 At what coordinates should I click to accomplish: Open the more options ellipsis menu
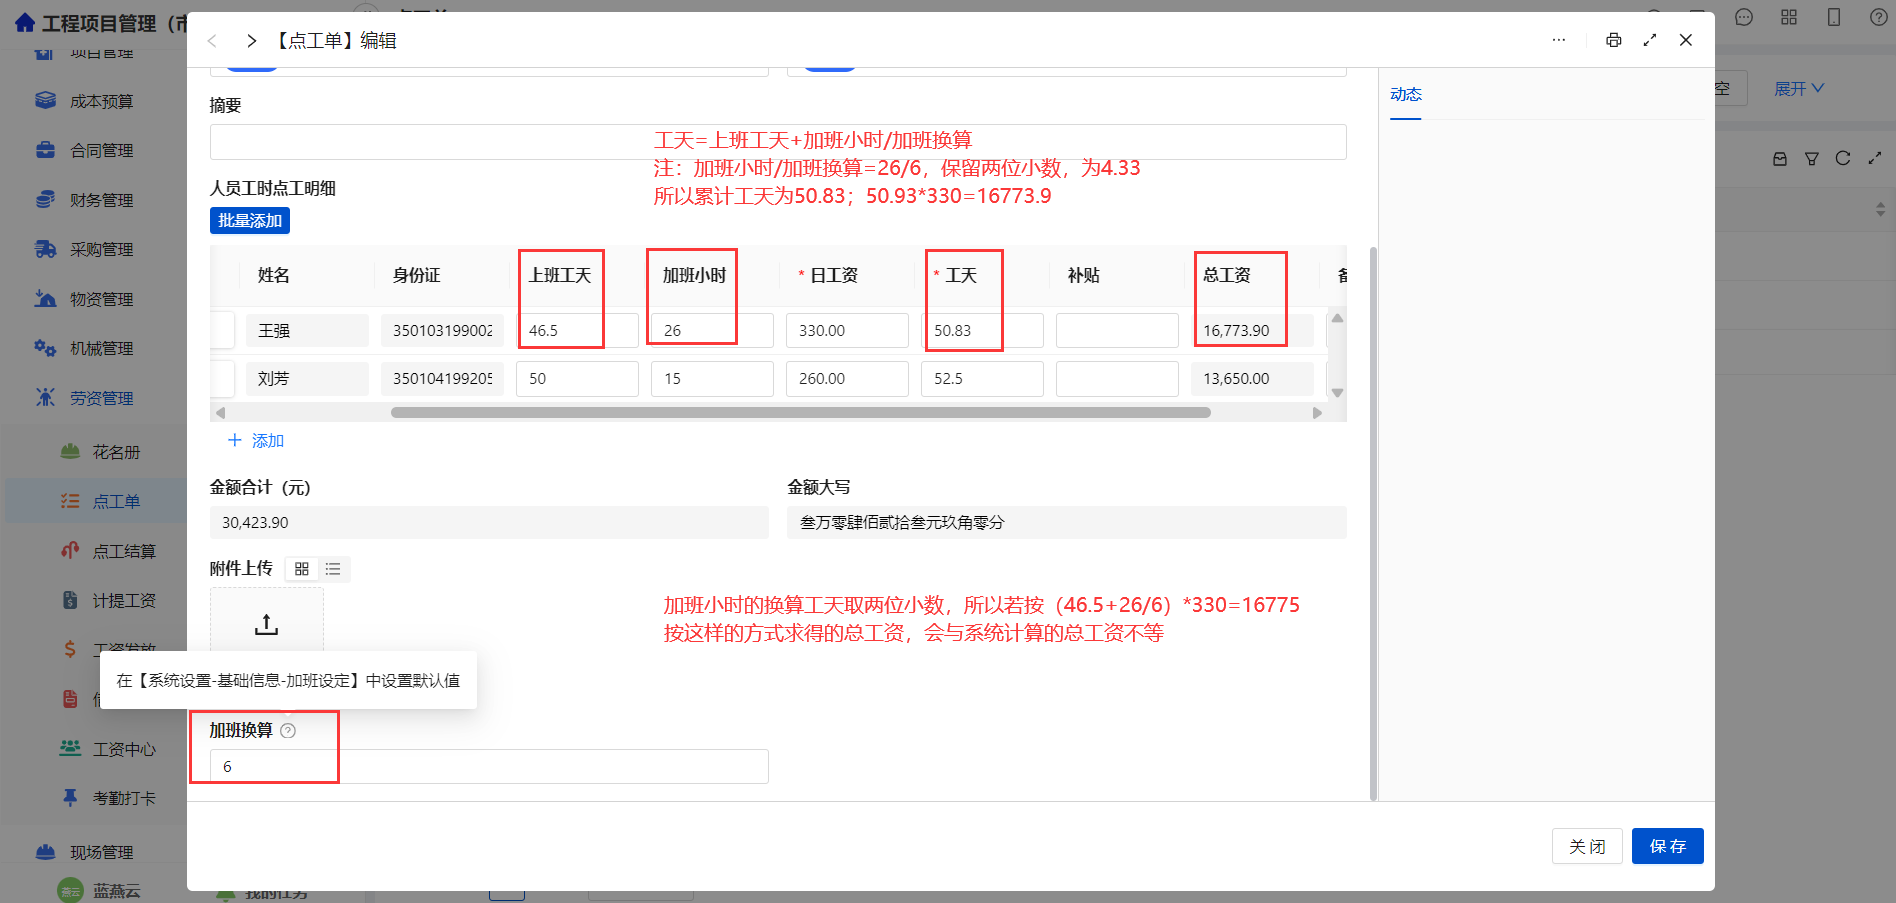[1559, 40]
